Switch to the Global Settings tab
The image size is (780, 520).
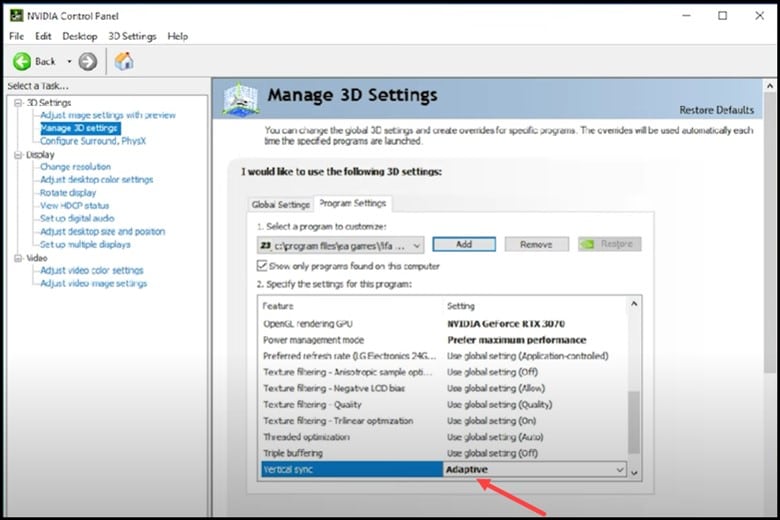280,204
